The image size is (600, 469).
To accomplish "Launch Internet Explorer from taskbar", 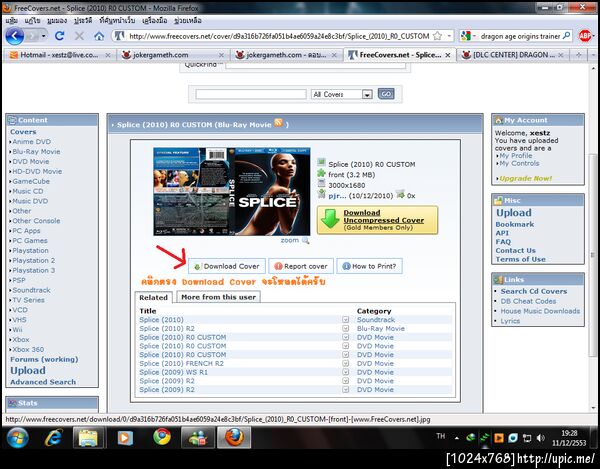I will click(x=54, y=438).
